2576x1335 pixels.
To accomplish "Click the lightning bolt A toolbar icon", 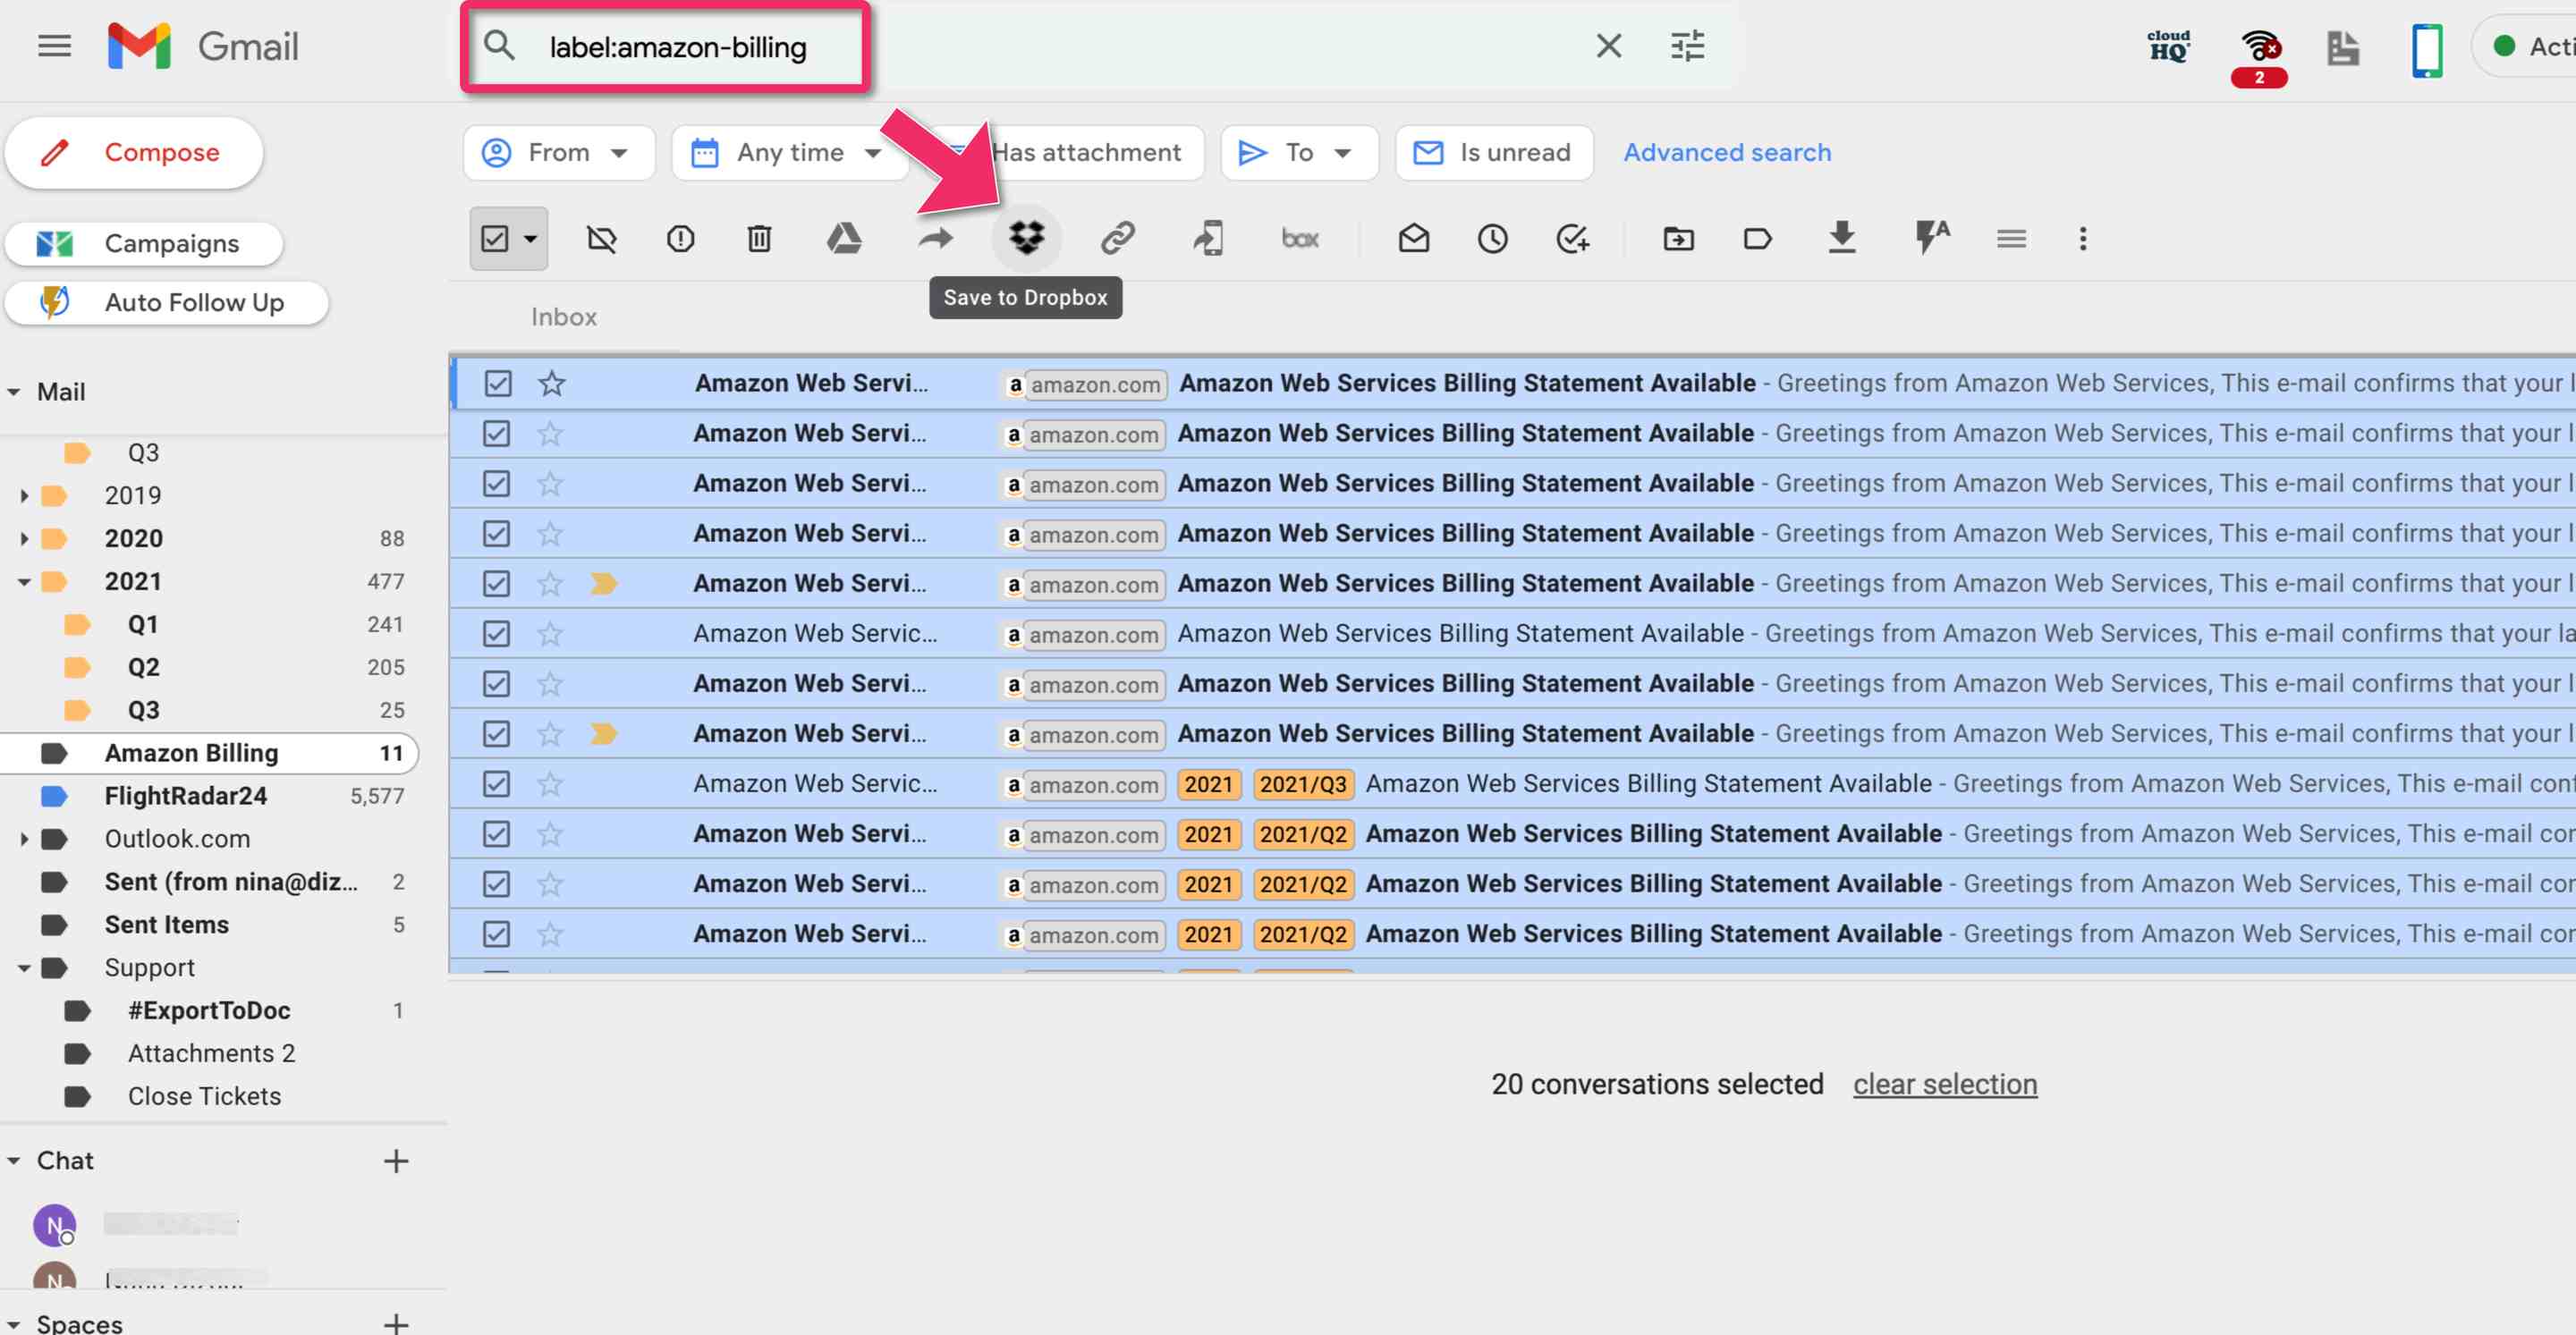I will (1931, 238).
